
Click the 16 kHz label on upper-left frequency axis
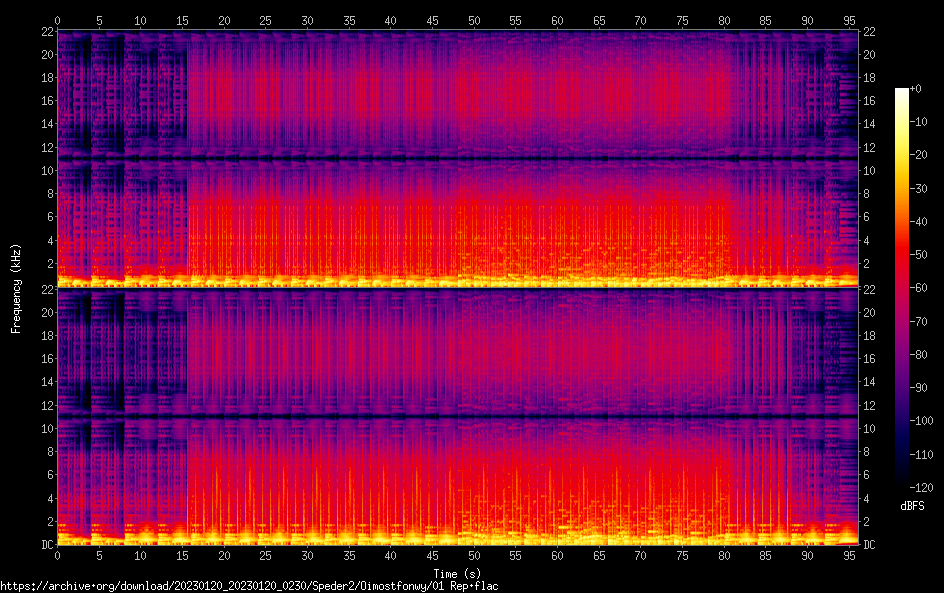point(44,101)
